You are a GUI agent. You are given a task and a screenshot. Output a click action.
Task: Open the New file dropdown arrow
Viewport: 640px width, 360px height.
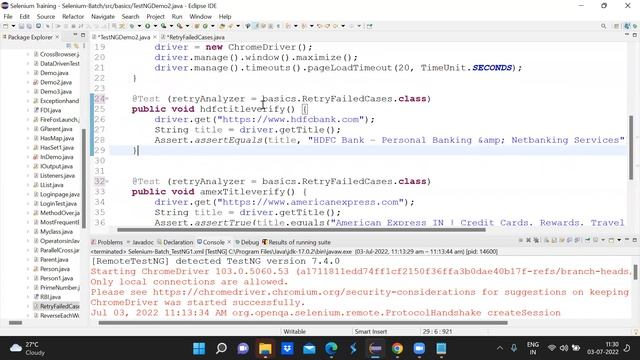13,26
